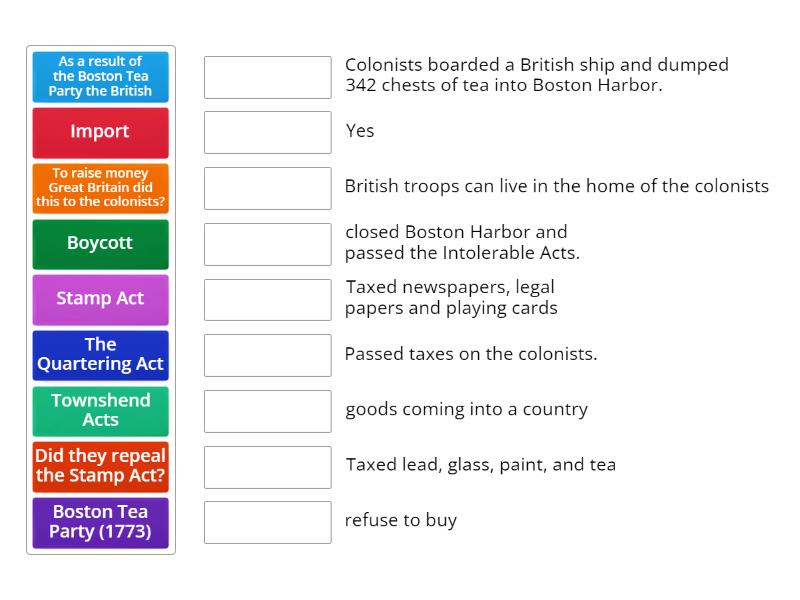This screenshot has width=800, height=600.
Task: Click the 'As a result of the Boston Tea Party' tile
Action: pos(100,77)
